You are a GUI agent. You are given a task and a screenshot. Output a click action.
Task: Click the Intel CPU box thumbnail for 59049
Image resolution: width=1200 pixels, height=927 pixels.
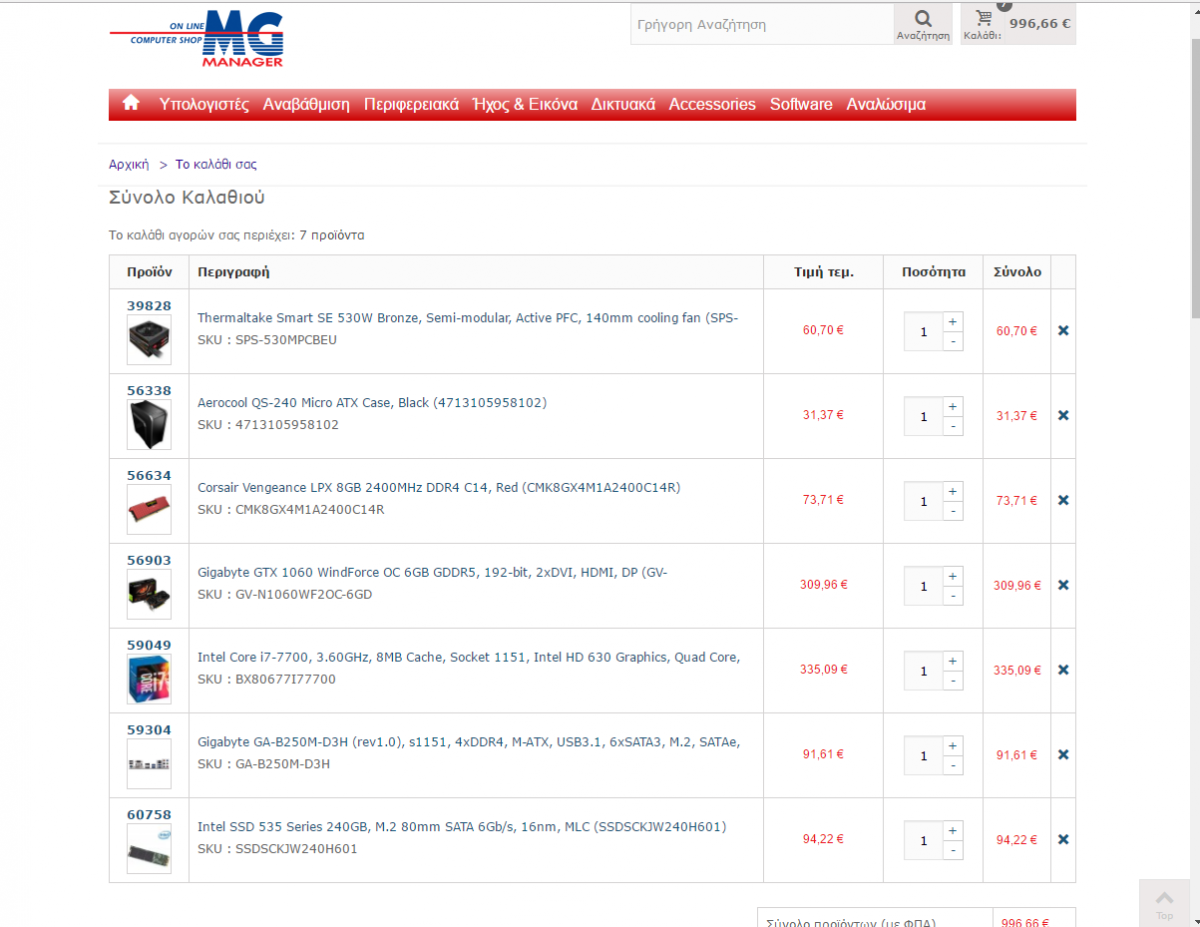click(x=149, y=680)
